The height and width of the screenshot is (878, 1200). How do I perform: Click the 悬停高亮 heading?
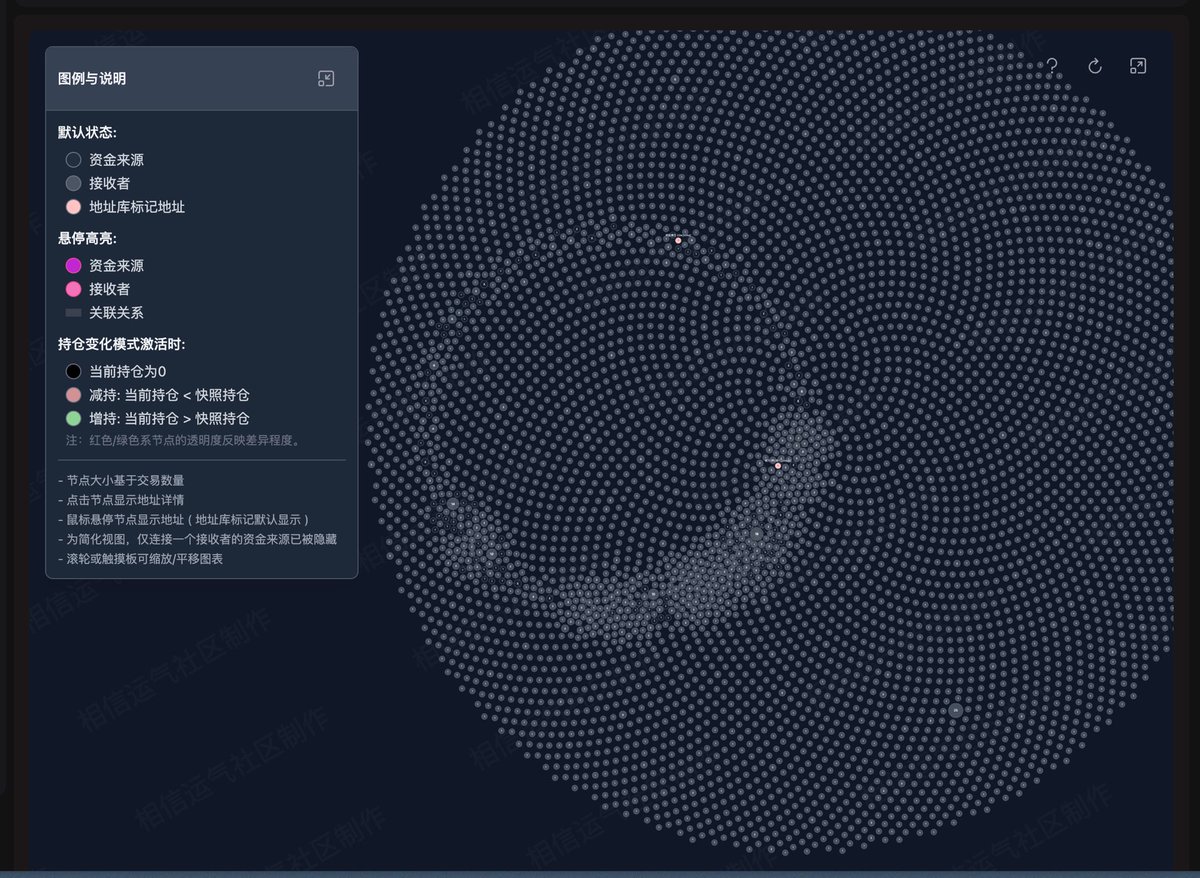pos(87,238)
